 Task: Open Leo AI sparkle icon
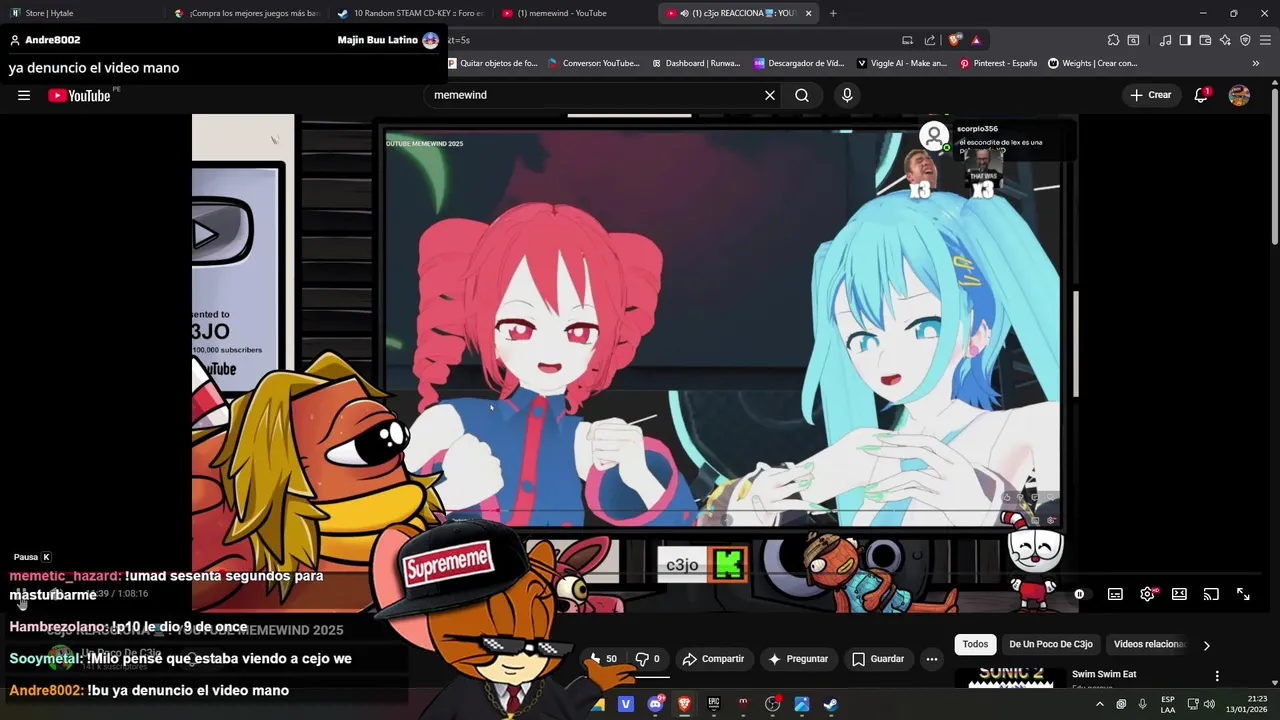[x=1225, y=40]
